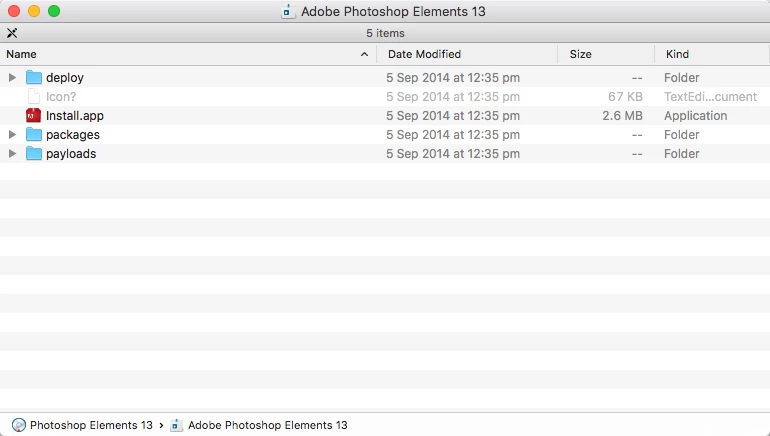Expand the payloads folder disclosure triangle
Viewport: 770px width, 436px height.
[x=12, y=154]
